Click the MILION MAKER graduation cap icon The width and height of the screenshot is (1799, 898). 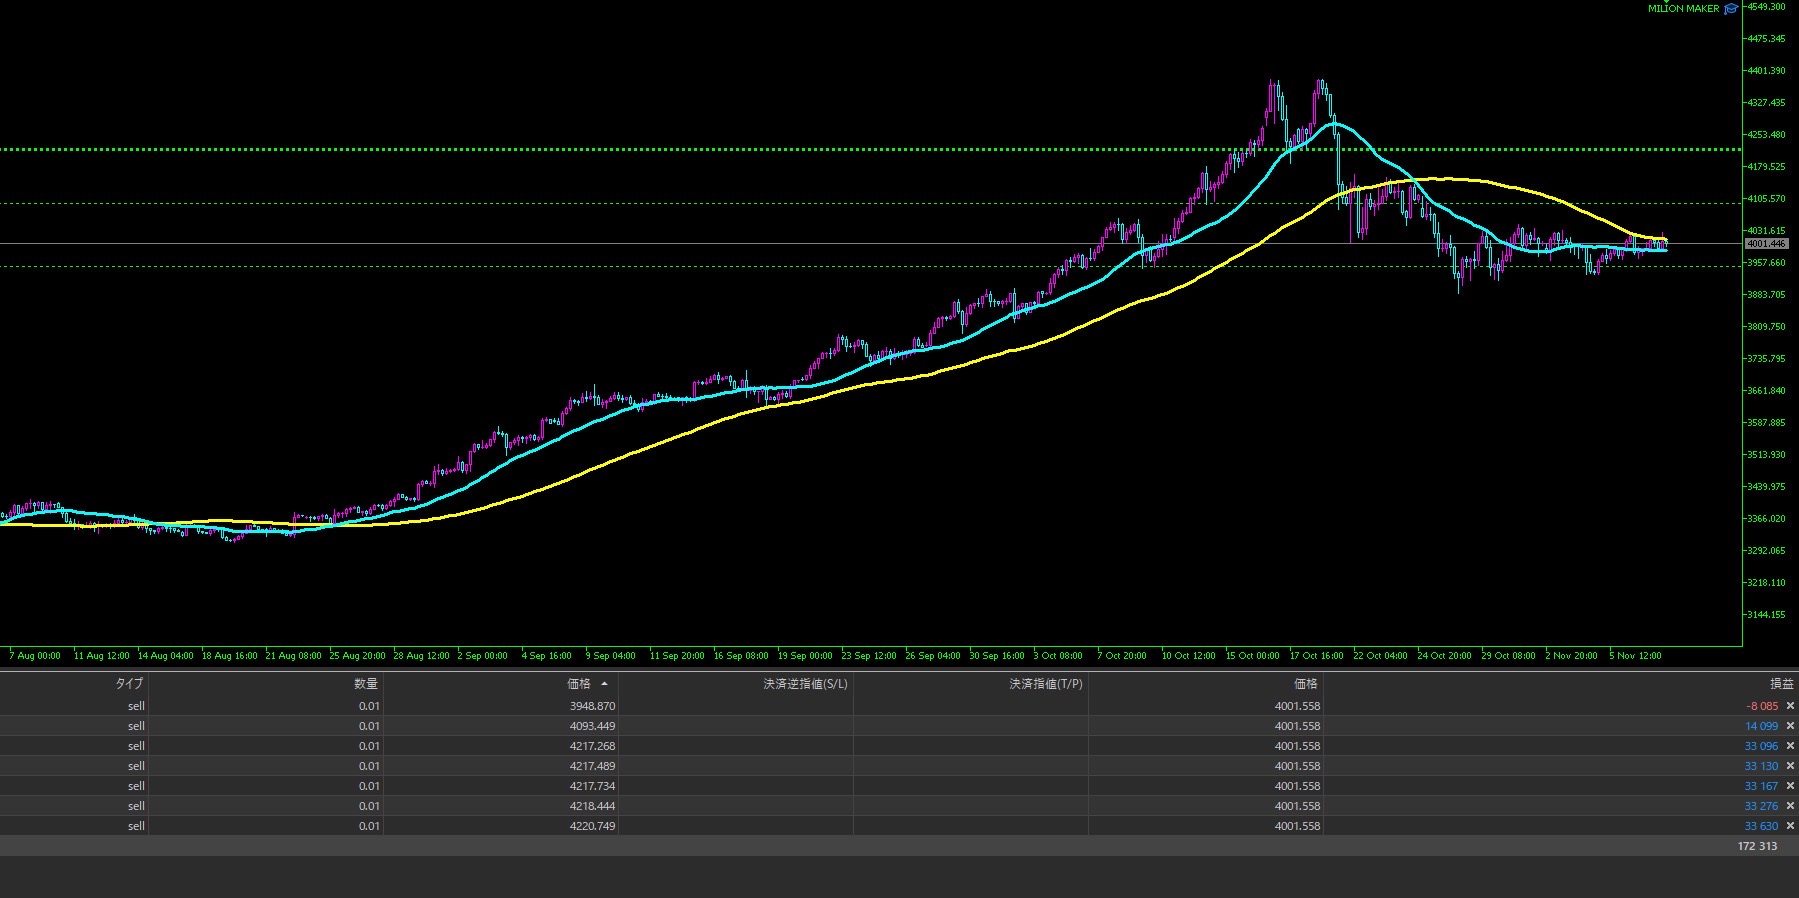click(1731, 9)
